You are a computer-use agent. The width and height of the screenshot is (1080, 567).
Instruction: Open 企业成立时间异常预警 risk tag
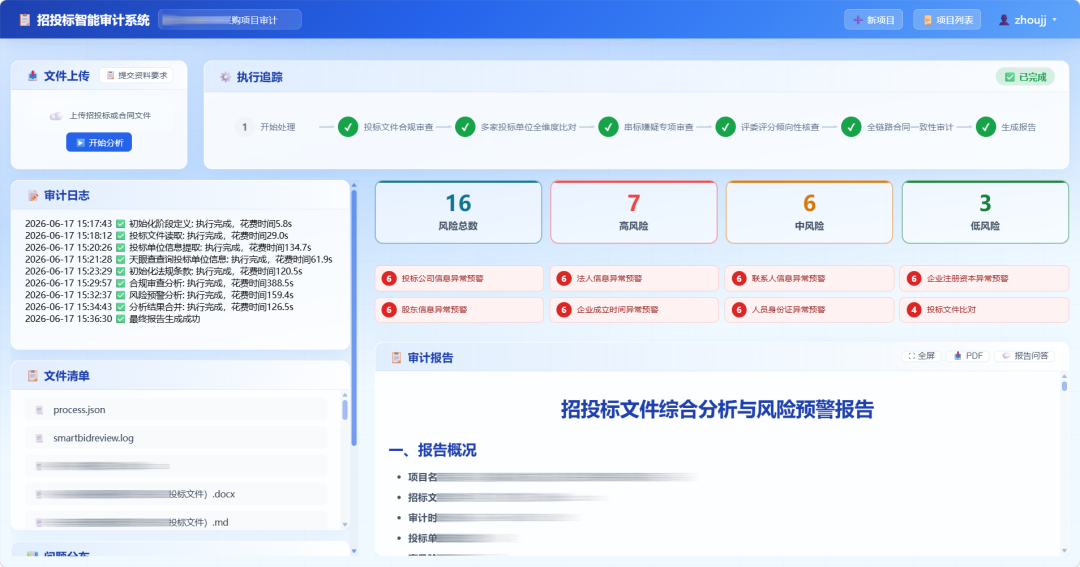click(x=634, y=310)
